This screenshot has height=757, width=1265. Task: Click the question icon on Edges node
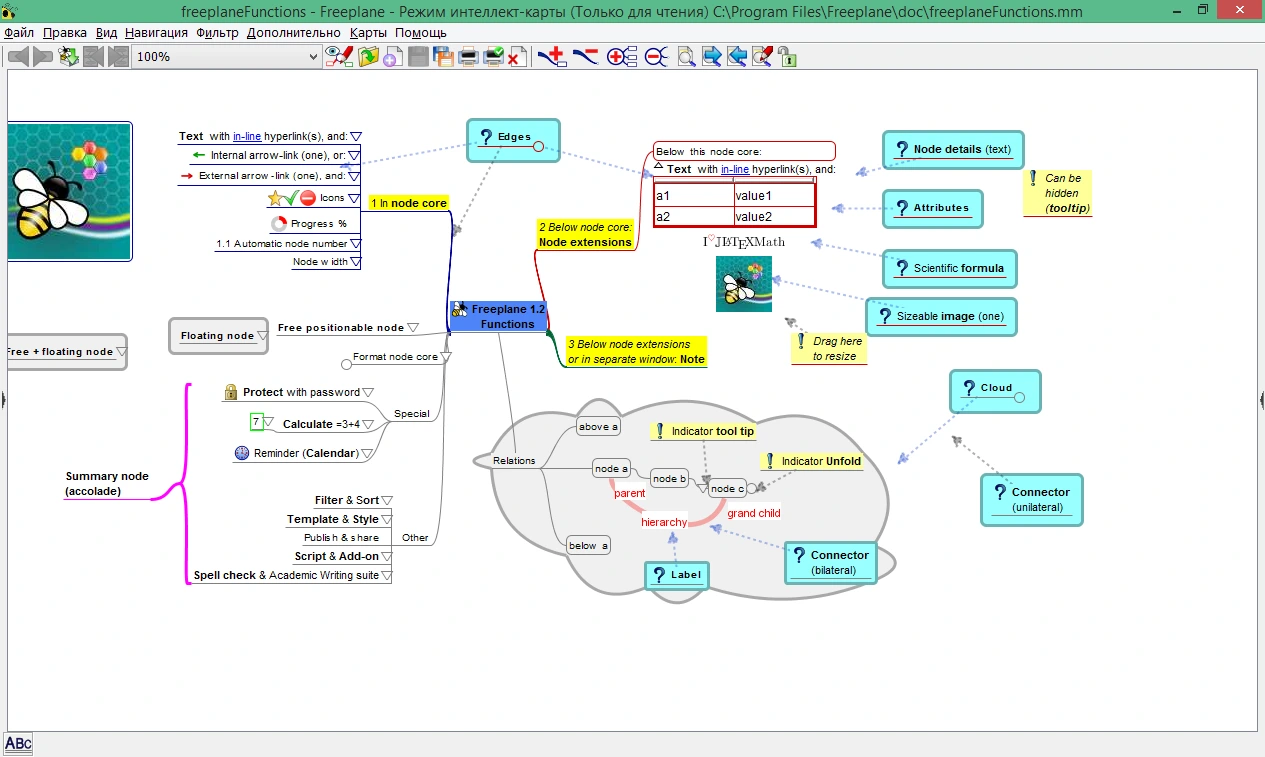(x=486, y=137)
